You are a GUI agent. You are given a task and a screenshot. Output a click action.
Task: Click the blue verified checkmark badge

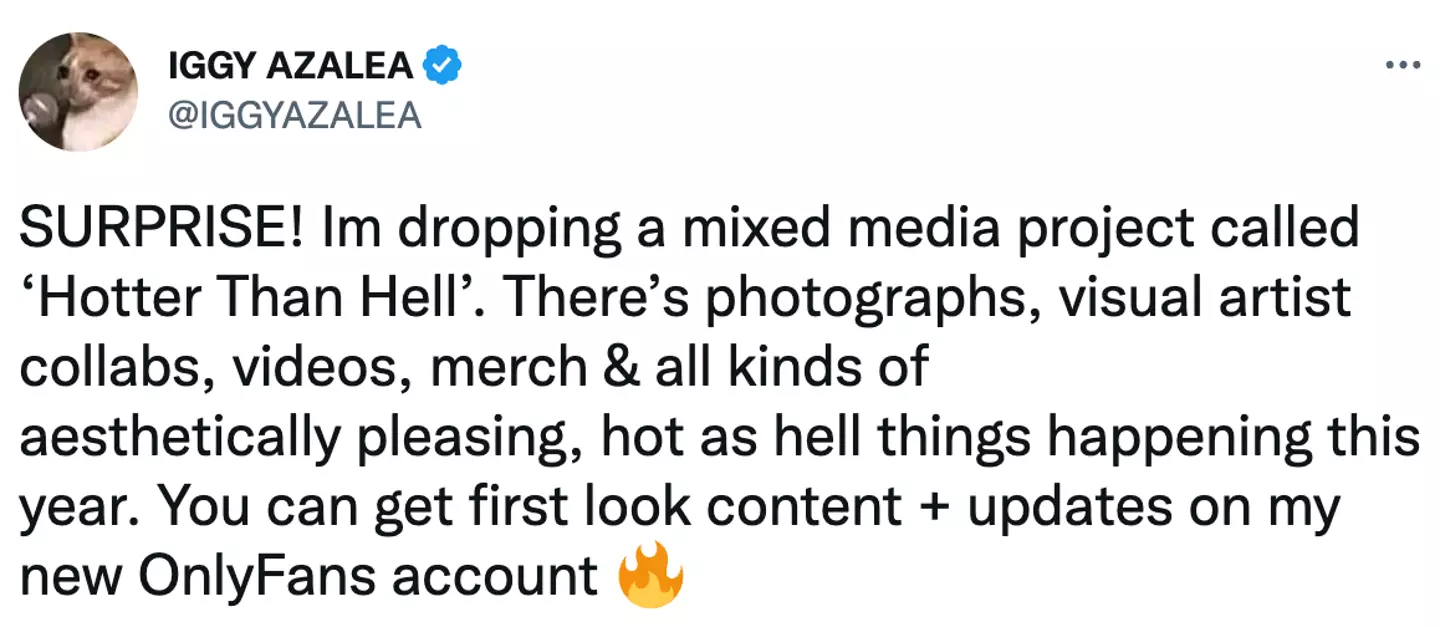click(x=441, y=66)
